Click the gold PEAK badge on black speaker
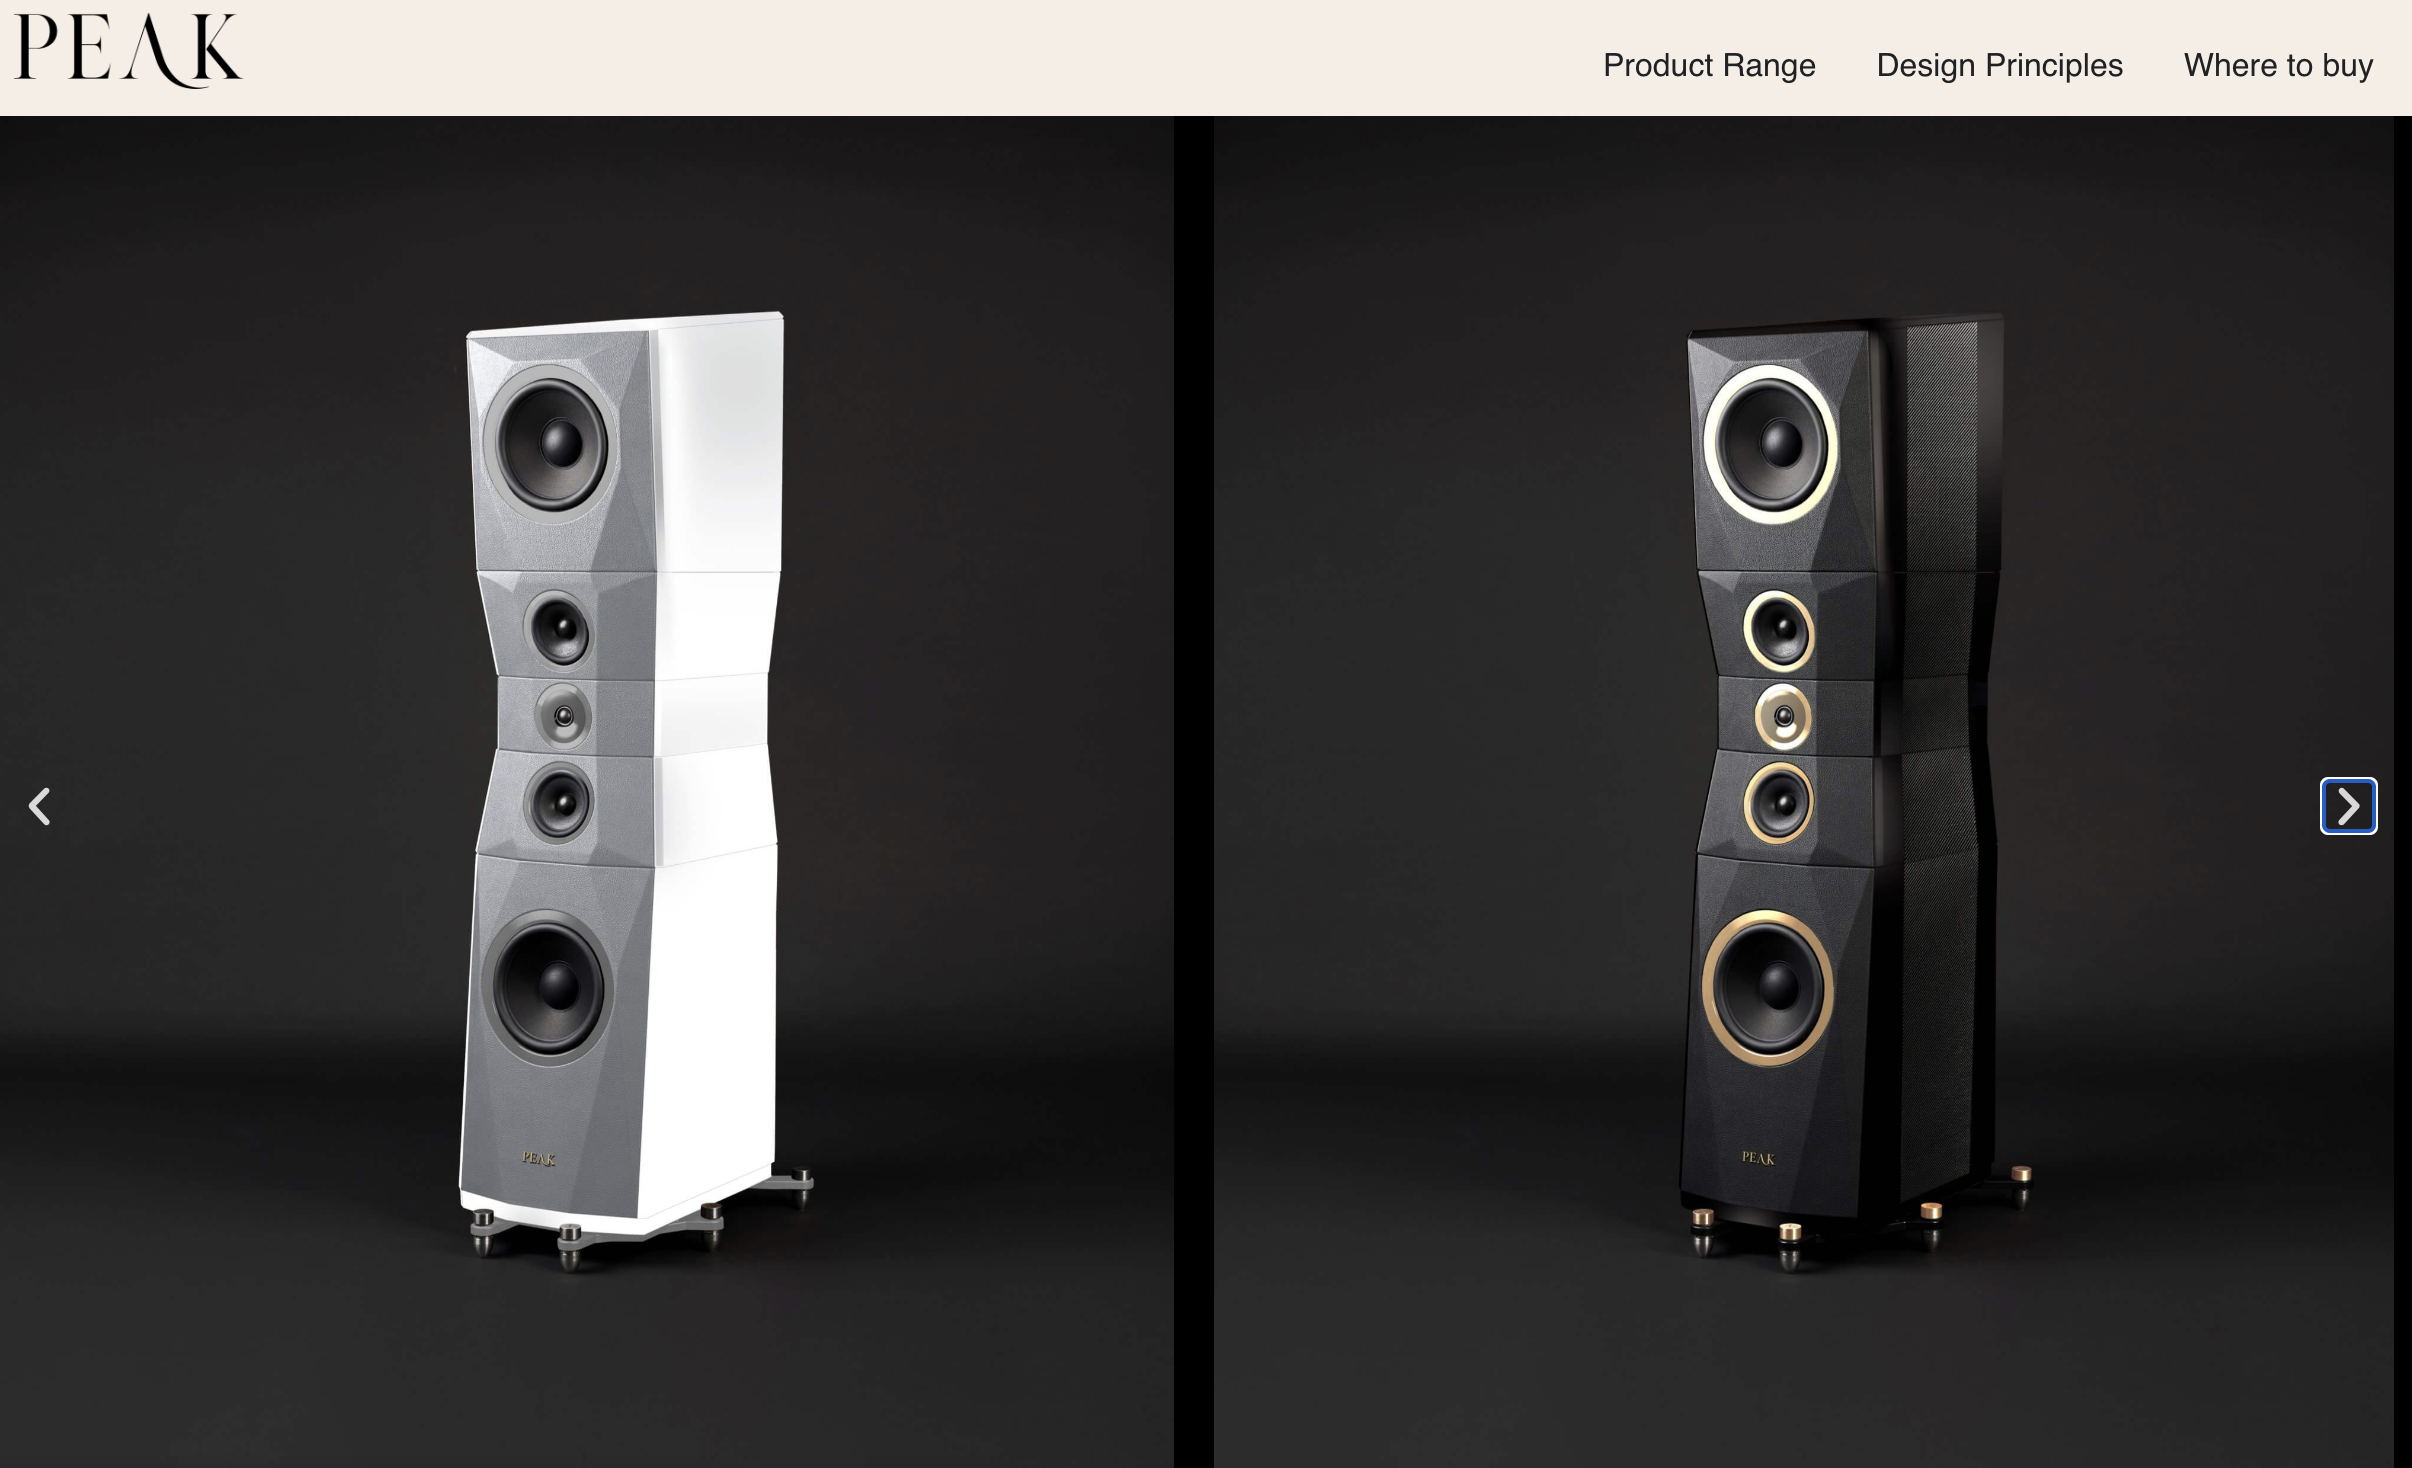2412x1468 pixels. point(1758,1157)
